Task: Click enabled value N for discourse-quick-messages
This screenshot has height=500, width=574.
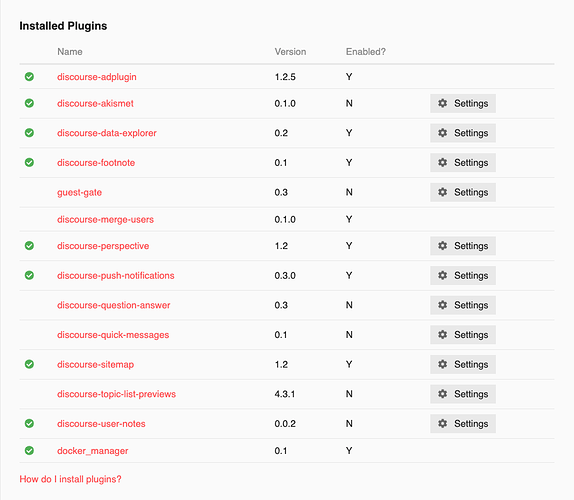Action: 349,335
